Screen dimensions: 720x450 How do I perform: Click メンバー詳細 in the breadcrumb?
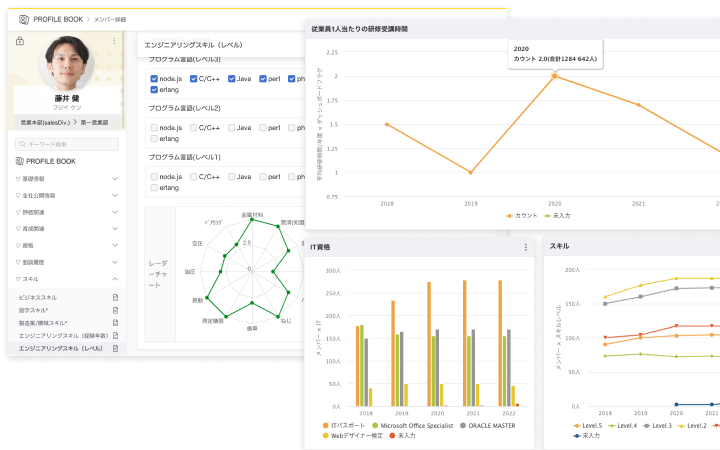(x=110, y=20)
